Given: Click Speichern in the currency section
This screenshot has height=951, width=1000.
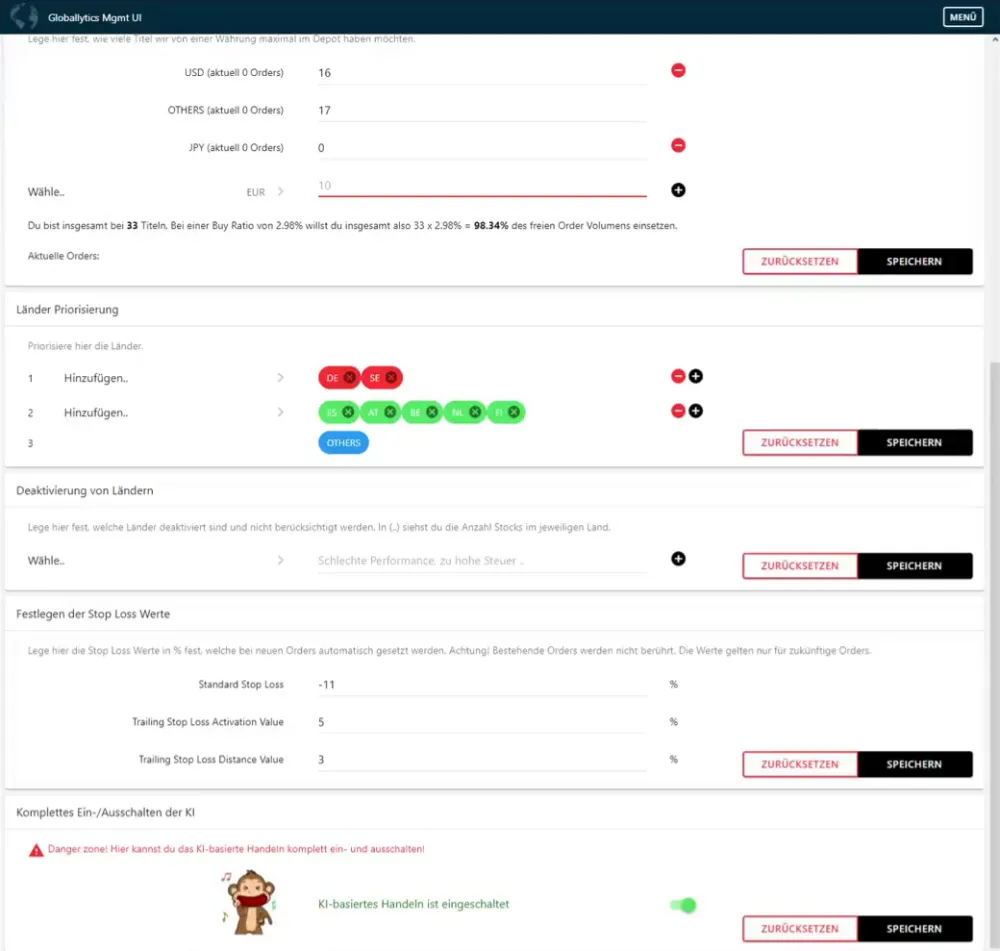Looking at the screenshot, I should tap(915, 262).
